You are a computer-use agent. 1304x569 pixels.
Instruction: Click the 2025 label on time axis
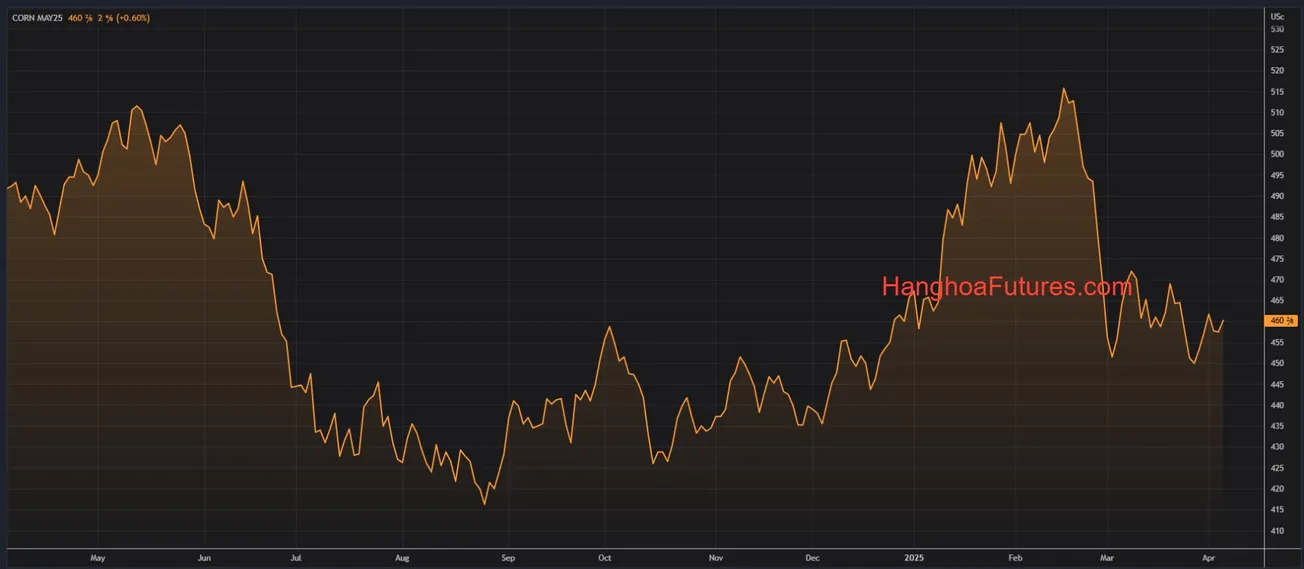click(x=915, y=558)
